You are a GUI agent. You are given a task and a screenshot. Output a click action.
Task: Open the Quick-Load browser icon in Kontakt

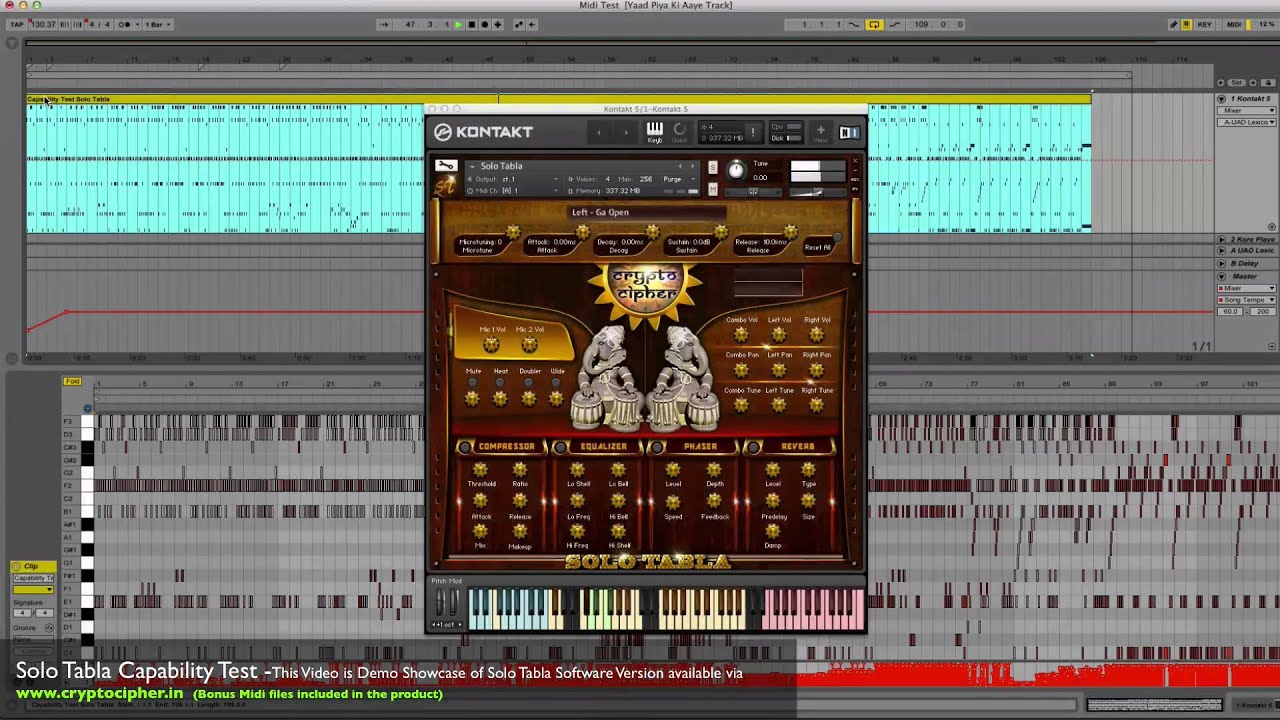click(680, 131)
